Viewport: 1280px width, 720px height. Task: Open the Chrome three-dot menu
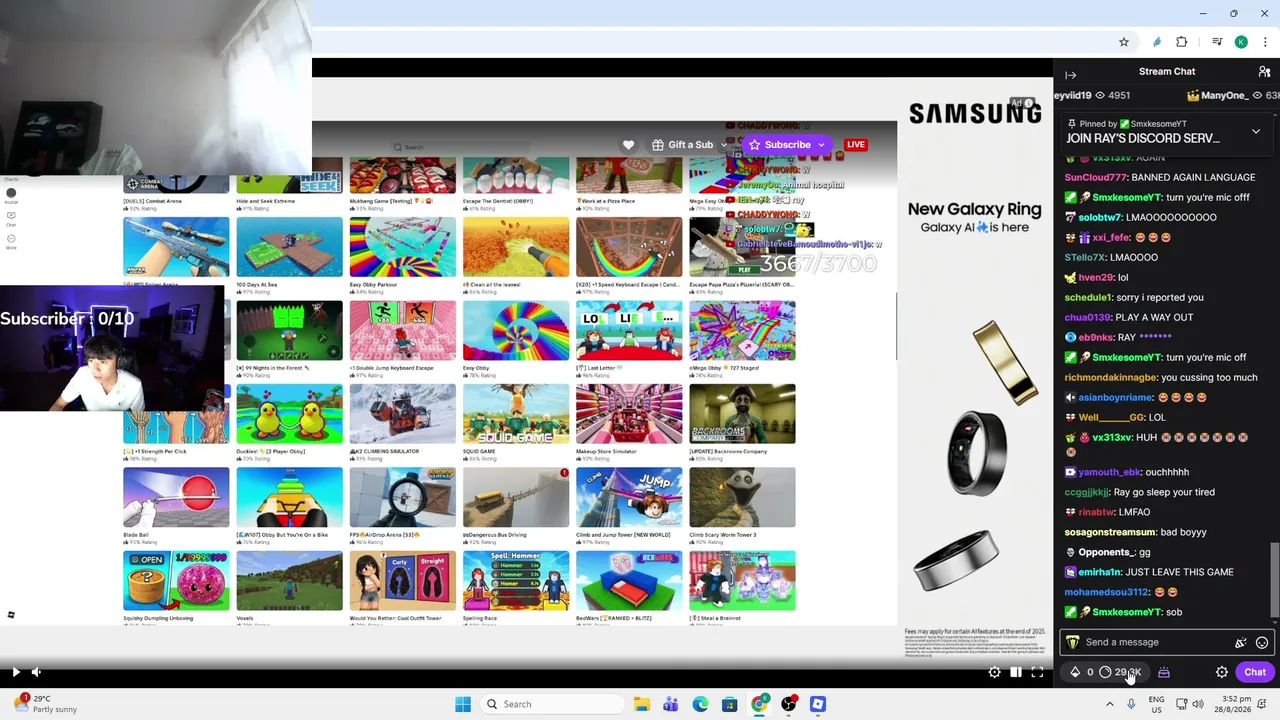(x=1266, y=42)
